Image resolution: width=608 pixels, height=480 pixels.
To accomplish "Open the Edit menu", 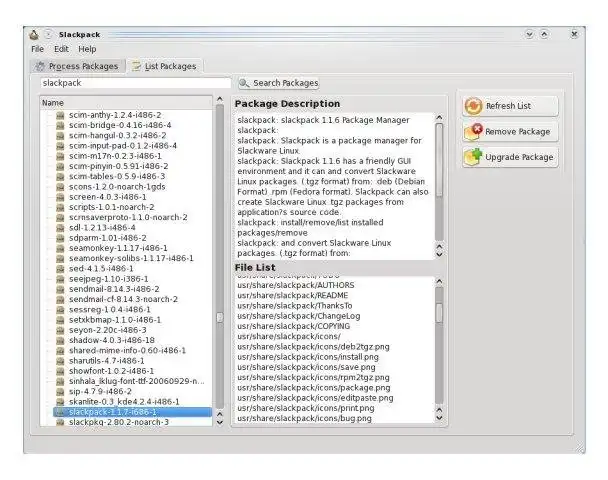I will coord(61,49).
